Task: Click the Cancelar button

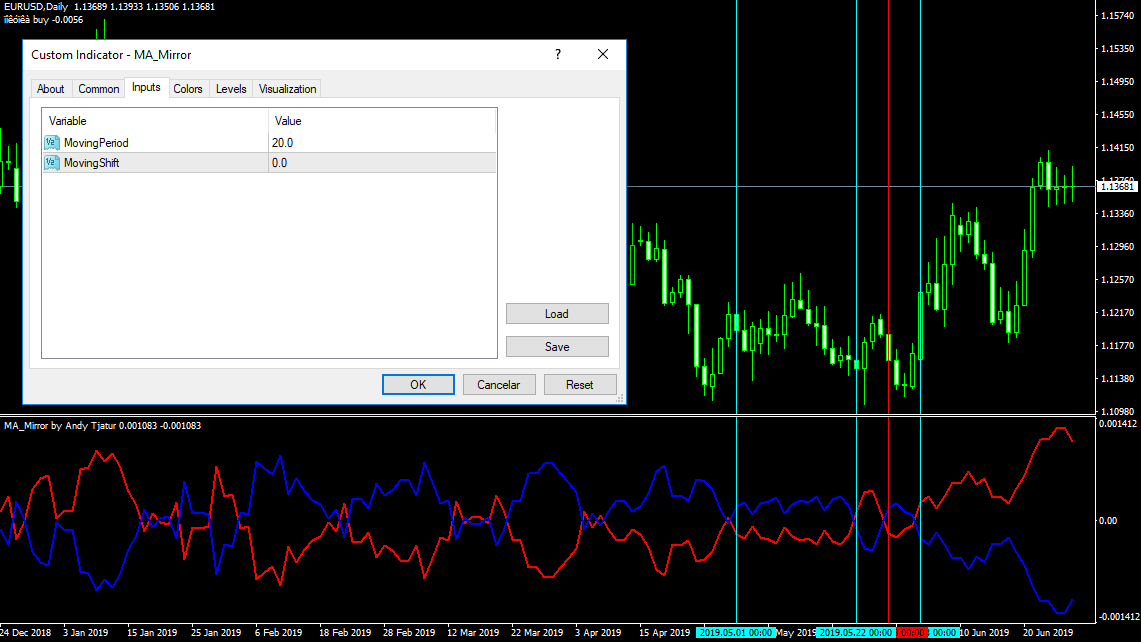Action: pyautogui.click(x=498, y=384)
